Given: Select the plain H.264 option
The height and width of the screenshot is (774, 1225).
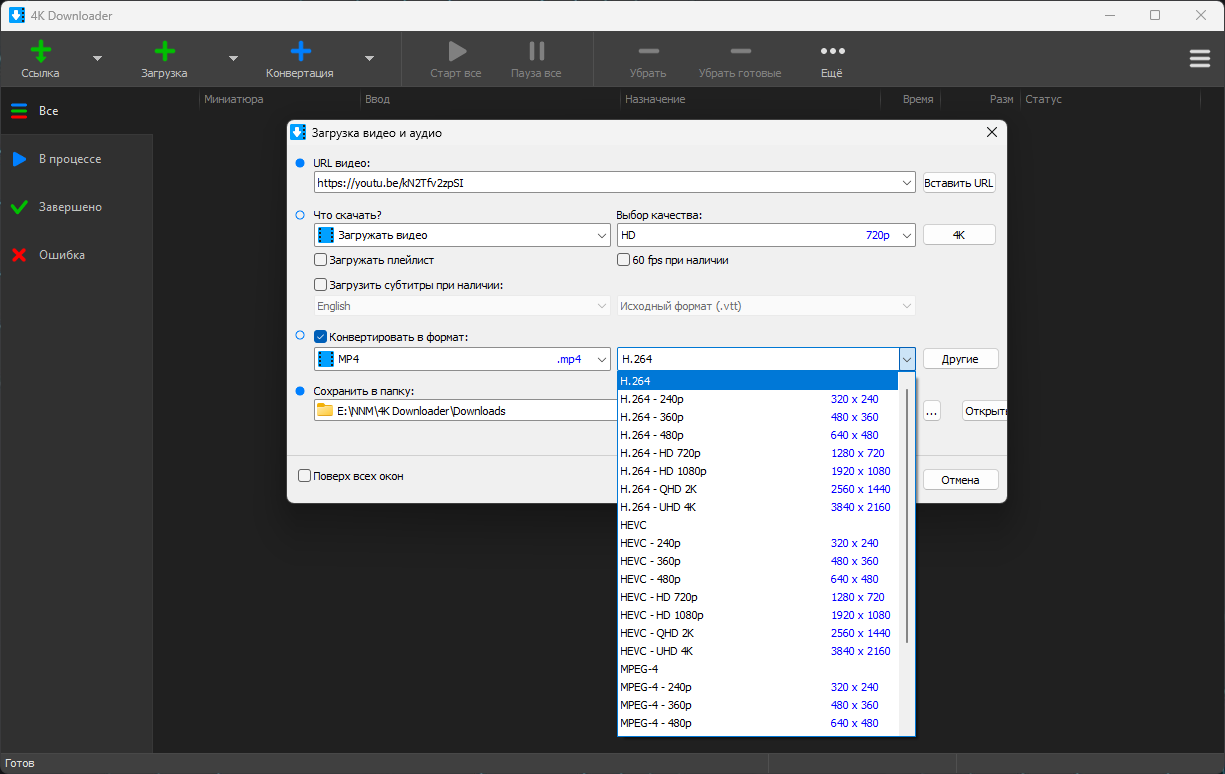Looking at the screenshot, I should 758,381.
